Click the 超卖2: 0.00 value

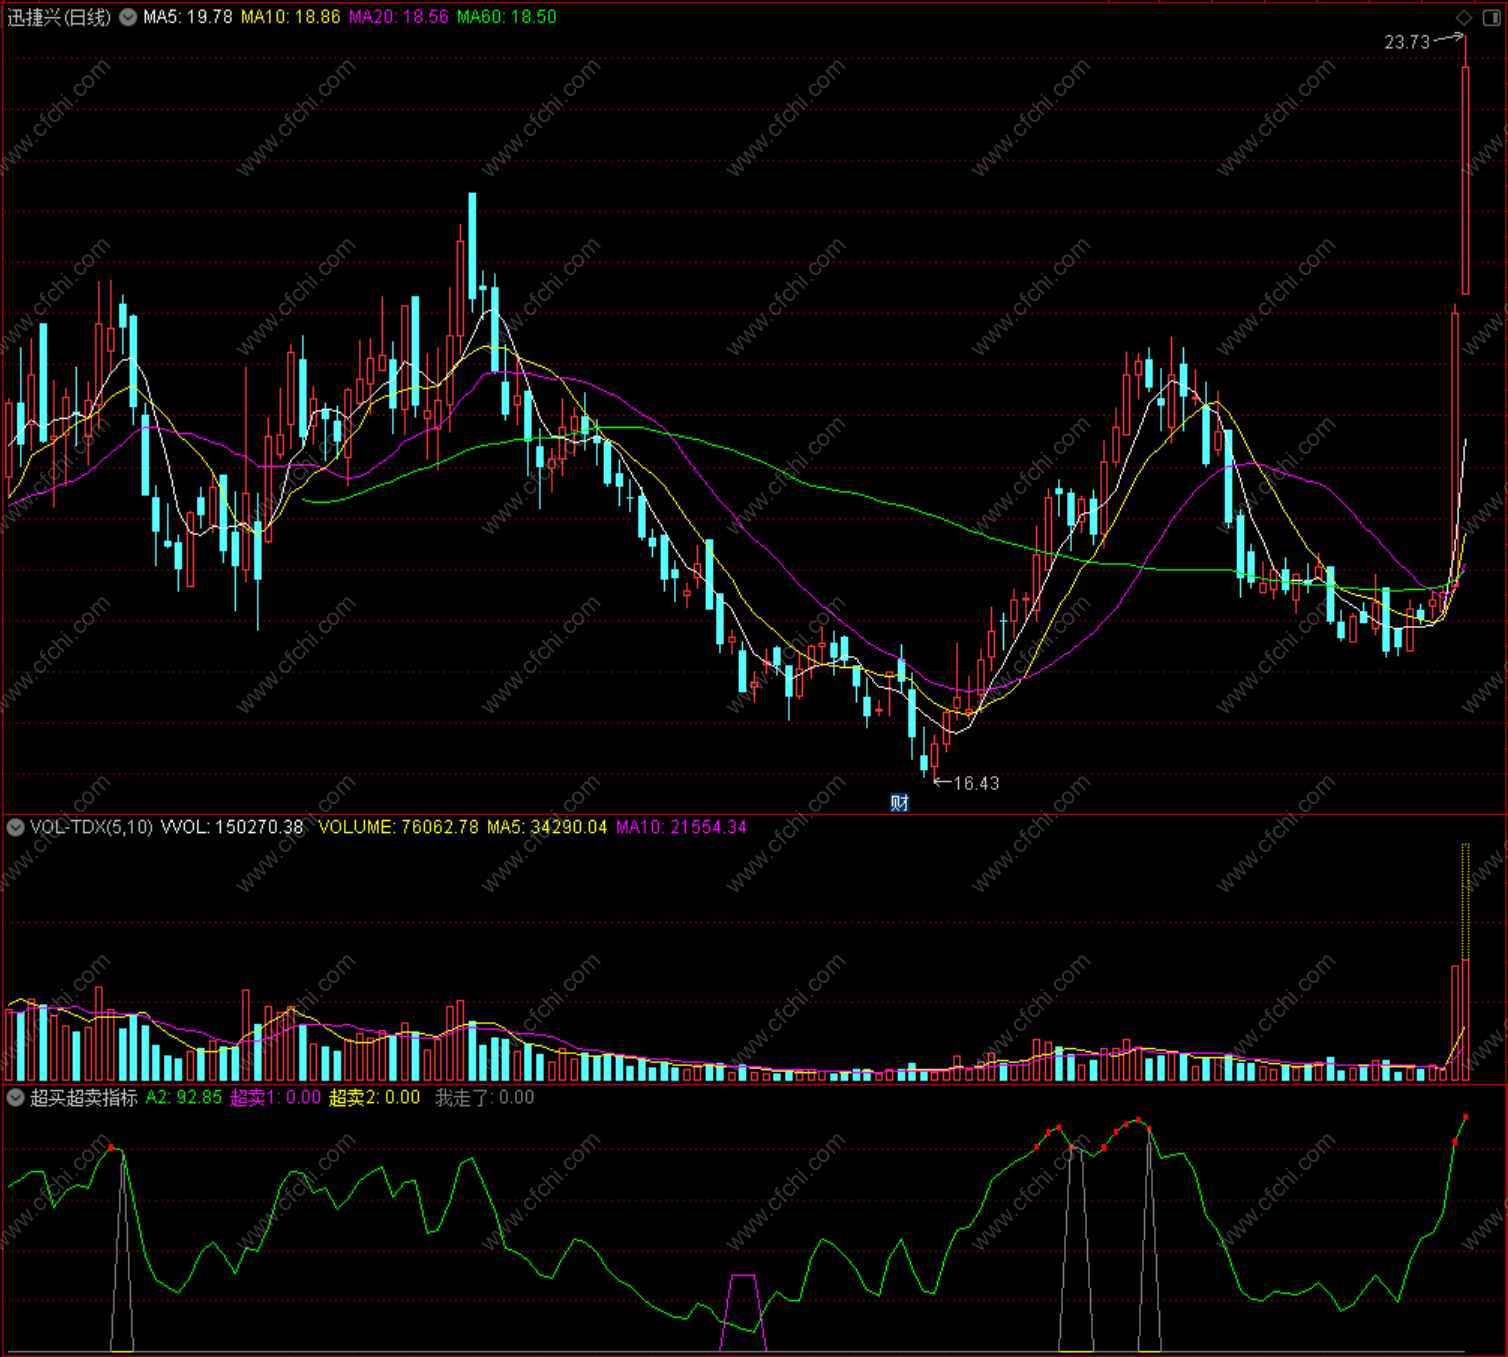tap(375, 1097)
